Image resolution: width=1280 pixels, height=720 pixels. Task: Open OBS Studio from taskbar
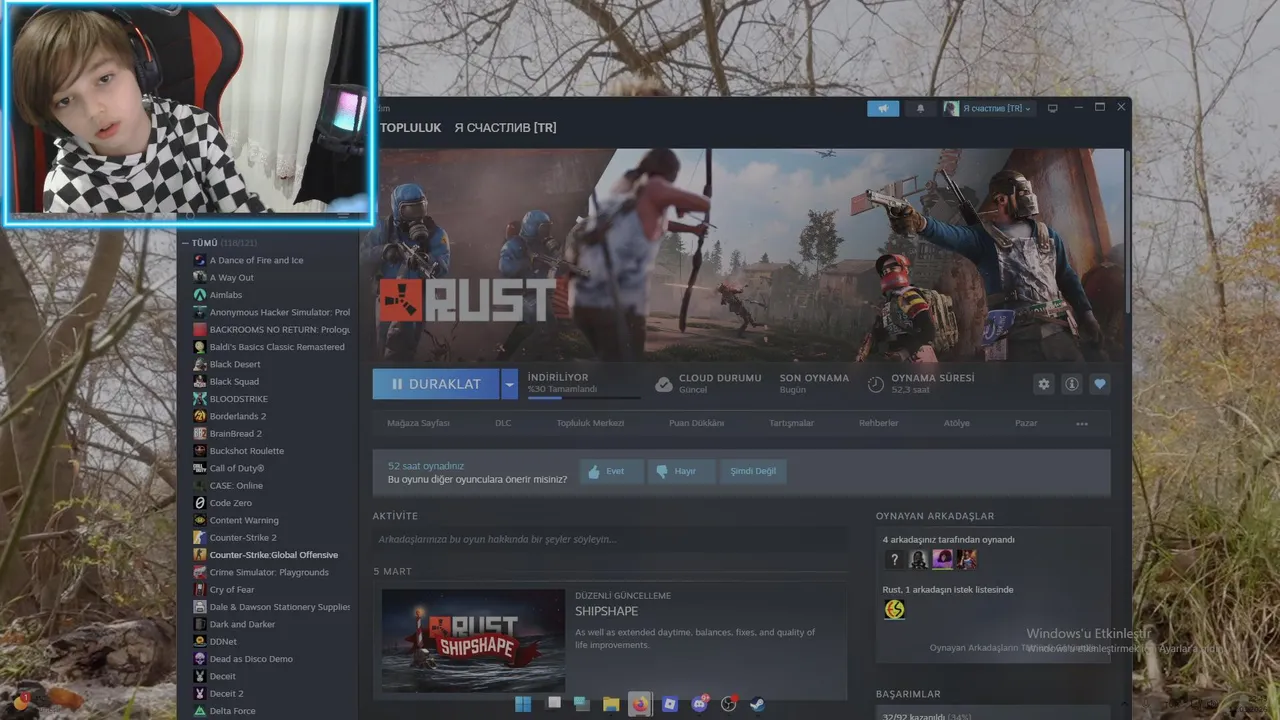pos(729,704)
